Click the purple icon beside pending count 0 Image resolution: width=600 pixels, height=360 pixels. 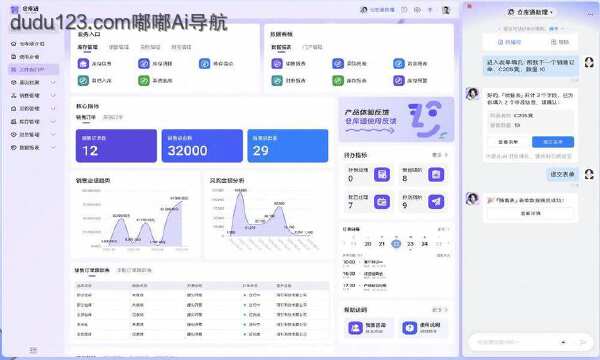[382, 174]
